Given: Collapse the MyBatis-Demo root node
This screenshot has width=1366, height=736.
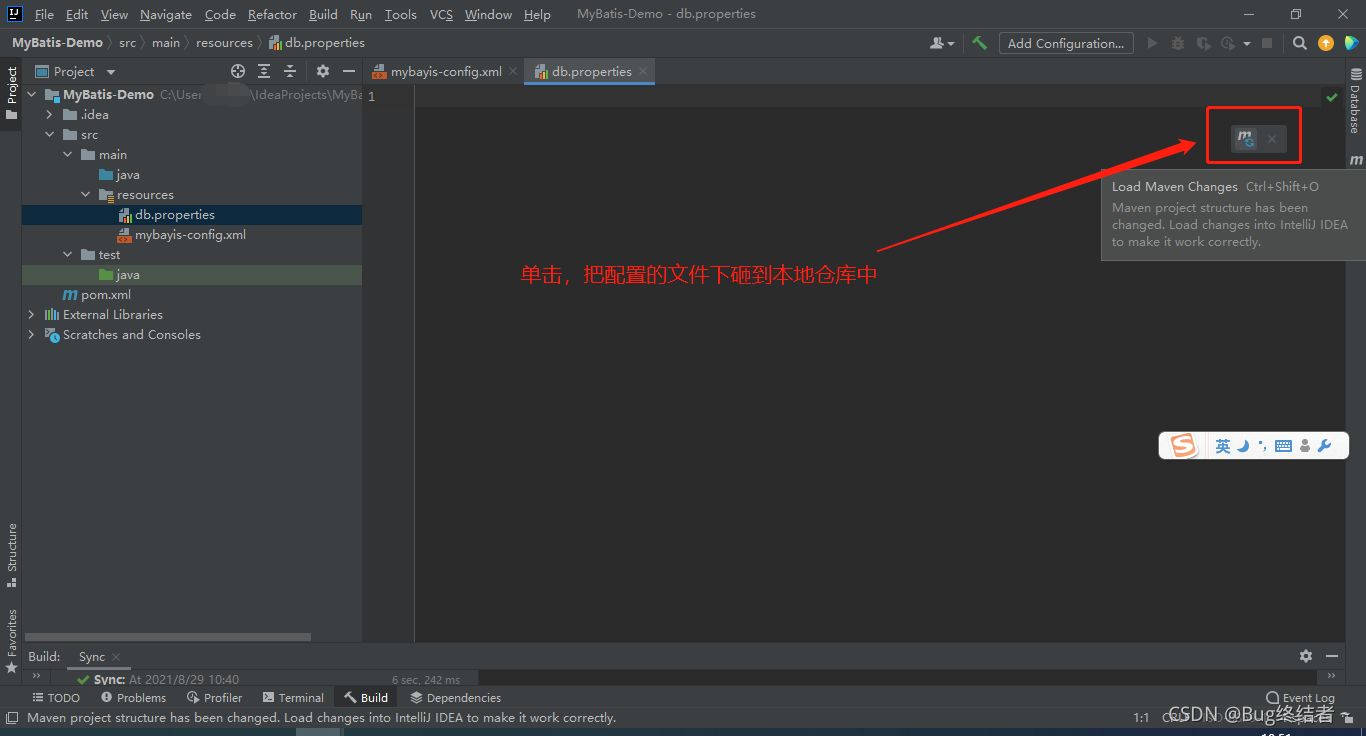Looking at the screenshot, I should tap(31, 95).
